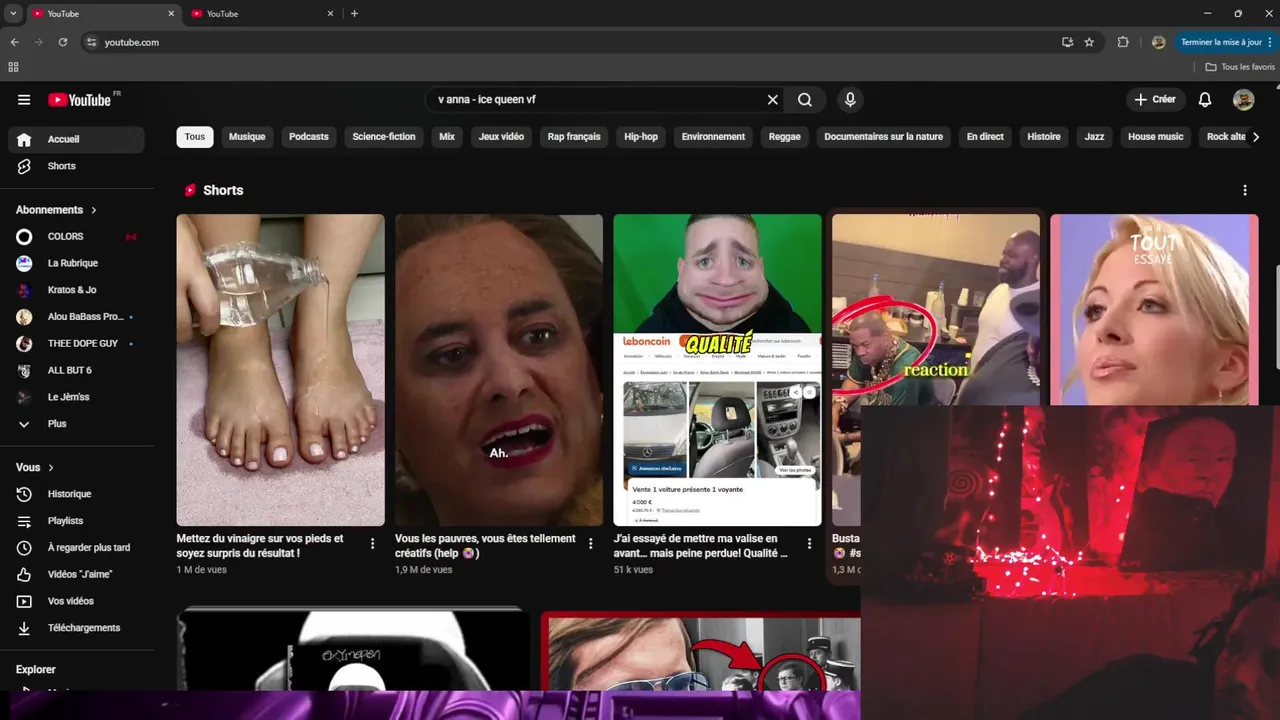
Task: Open options for the vinaigre pieds Short
Action: point(373,544)
